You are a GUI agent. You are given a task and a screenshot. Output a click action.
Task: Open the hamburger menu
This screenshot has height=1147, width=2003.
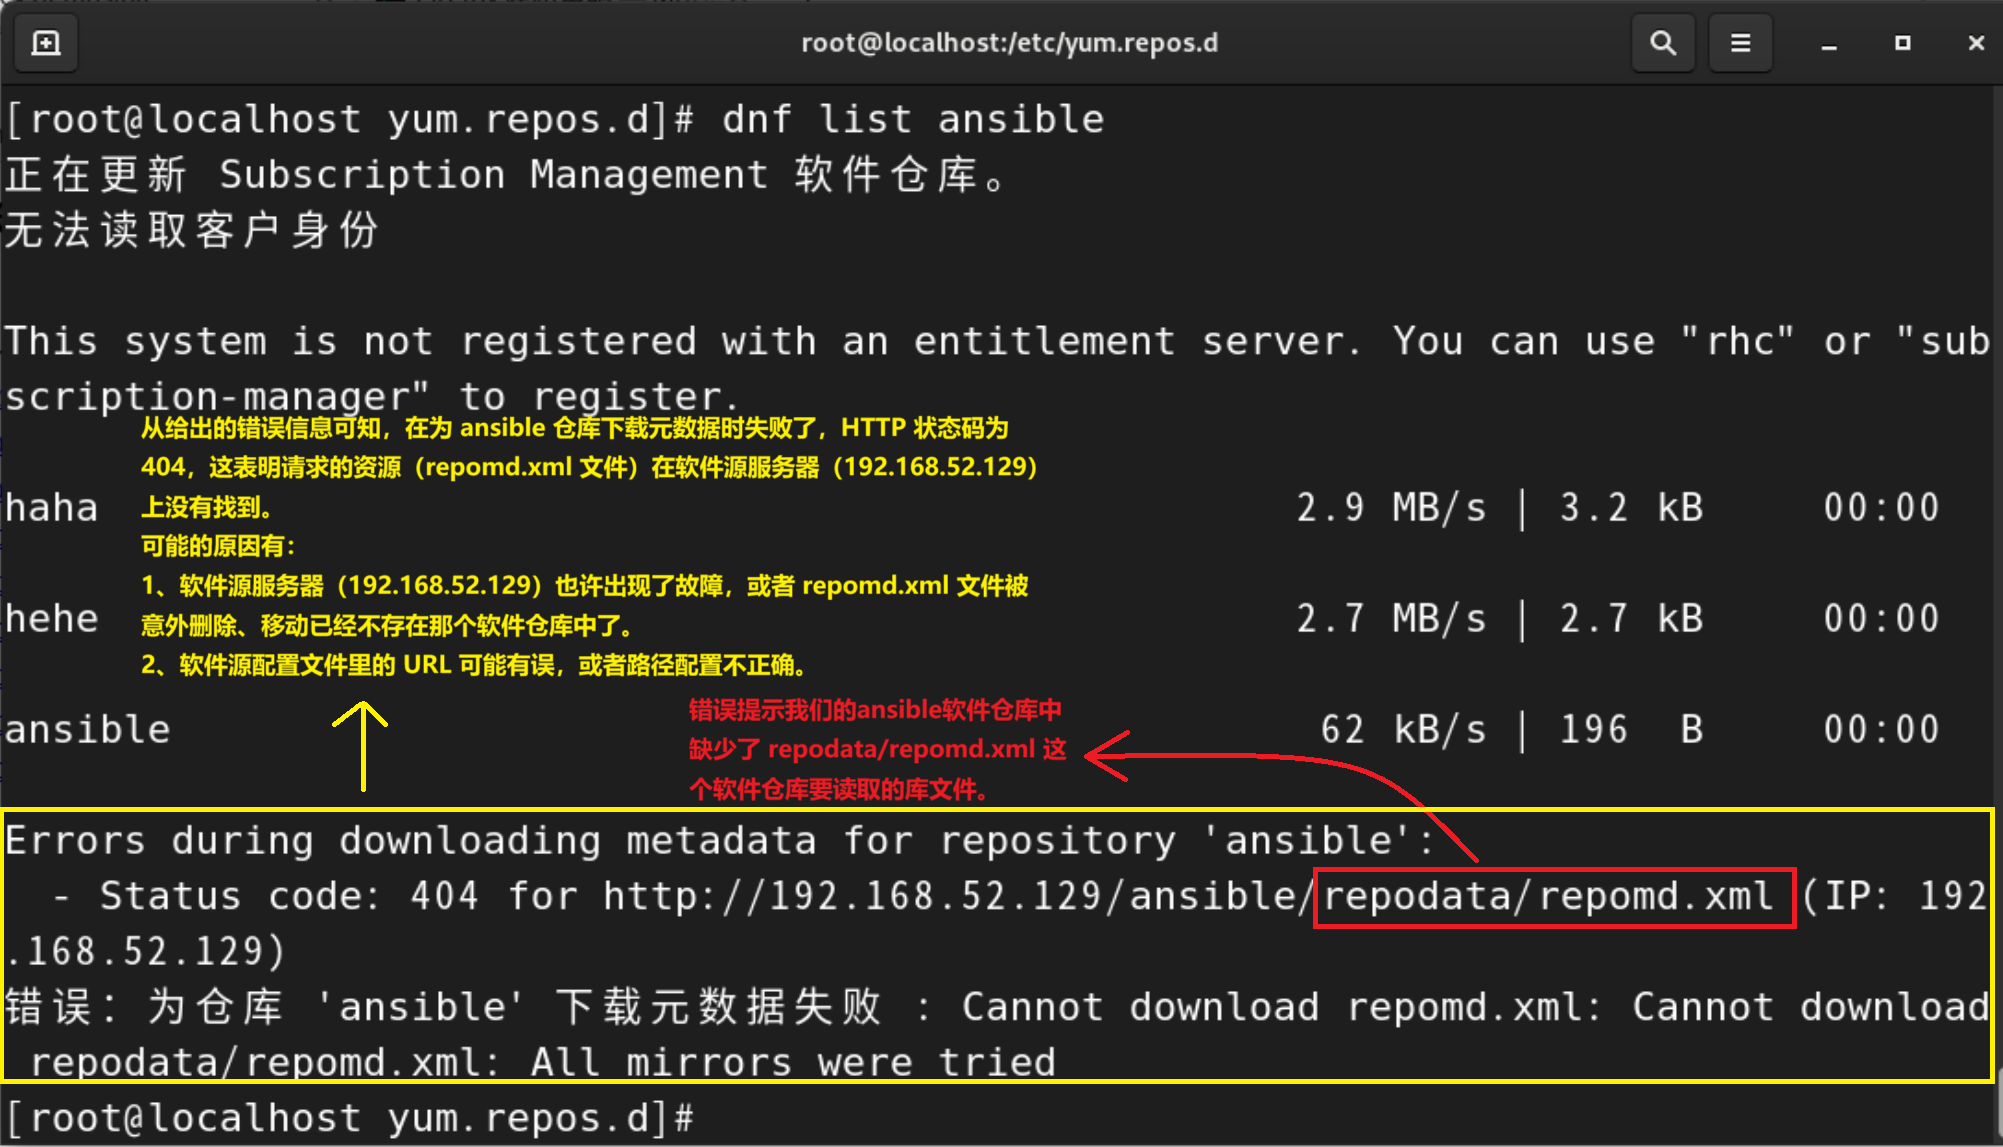click(x=1740, y=43)
